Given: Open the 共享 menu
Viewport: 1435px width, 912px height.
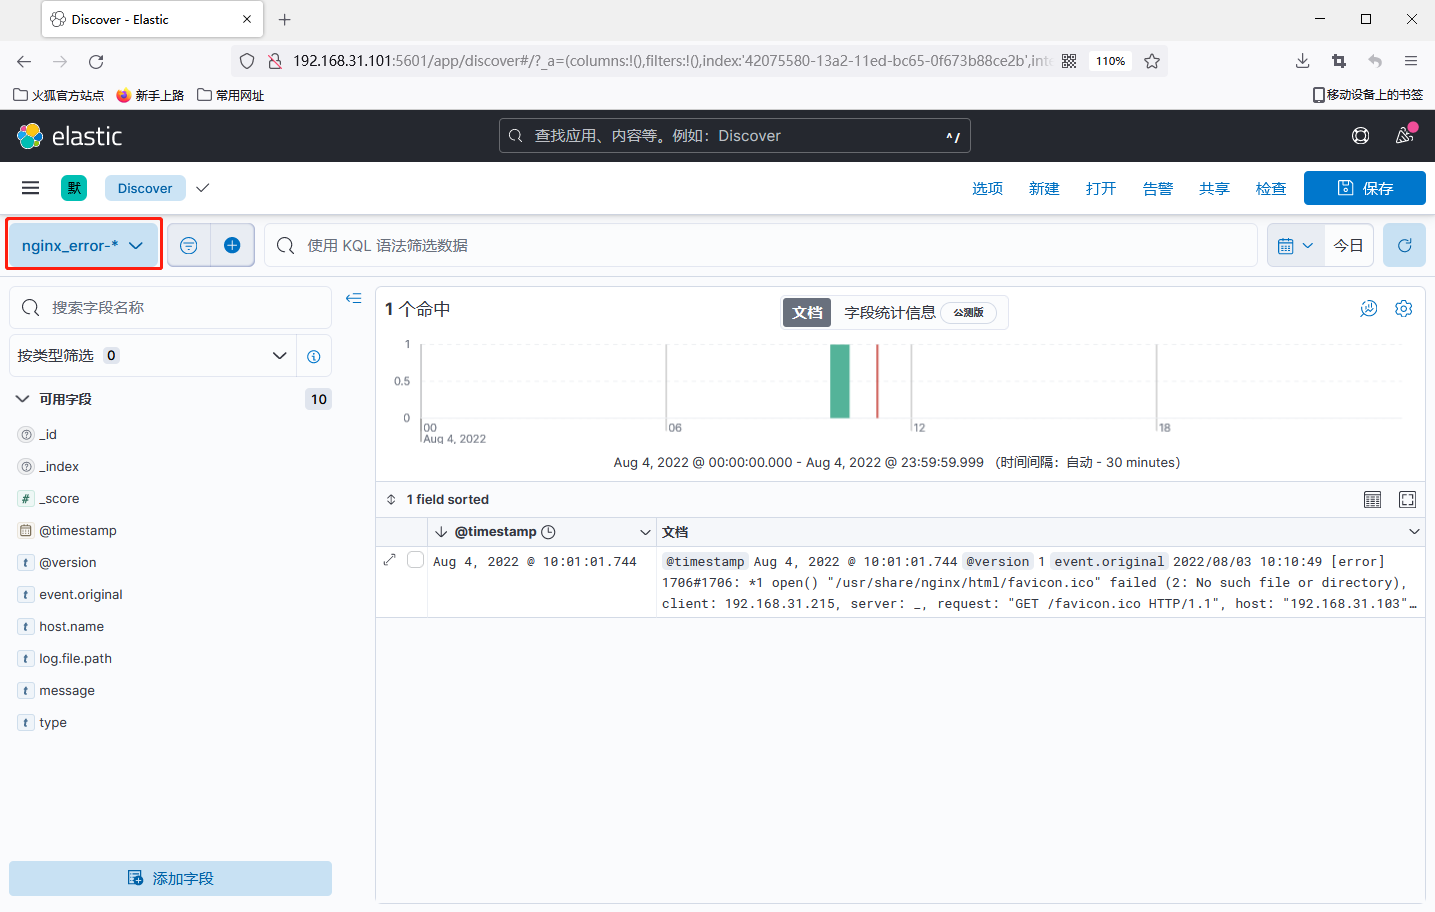Looking at the screenshot, I should tap(1214, 188).
